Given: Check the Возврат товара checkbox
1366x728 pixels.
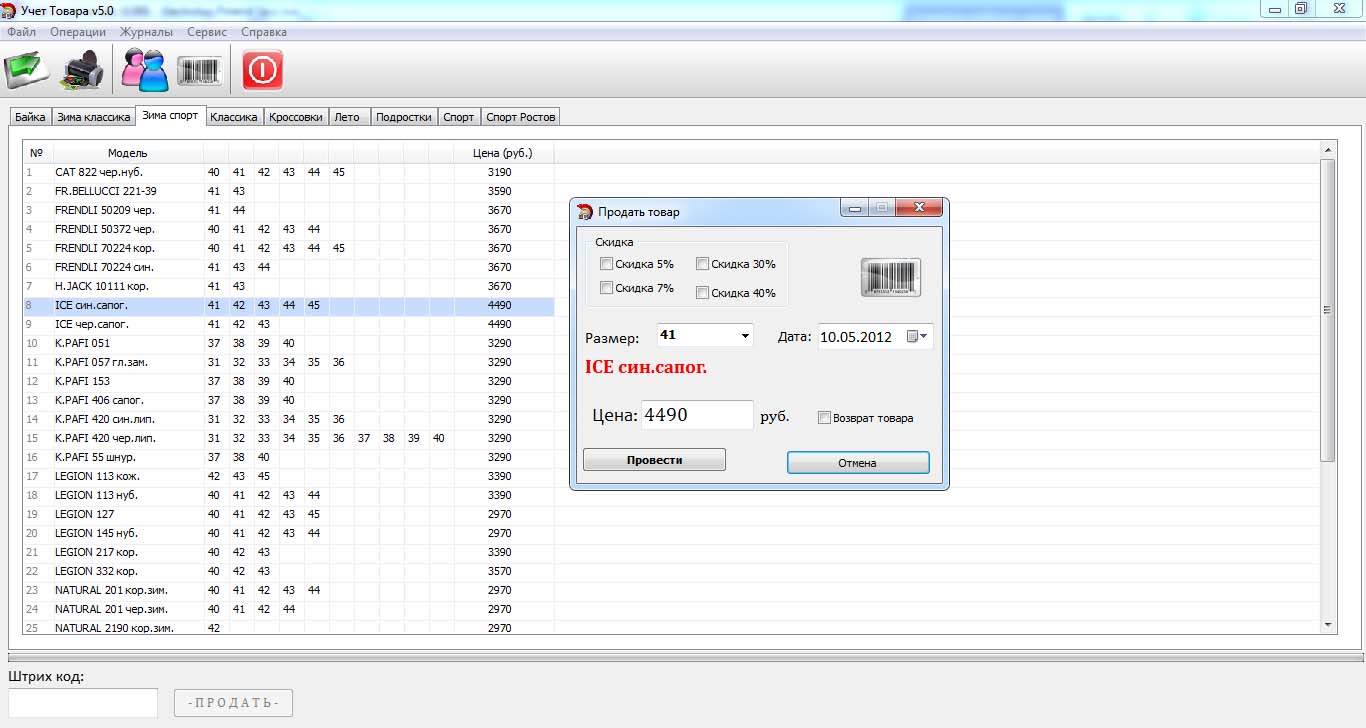Looking at the screenshot, I should coord(824,418).
